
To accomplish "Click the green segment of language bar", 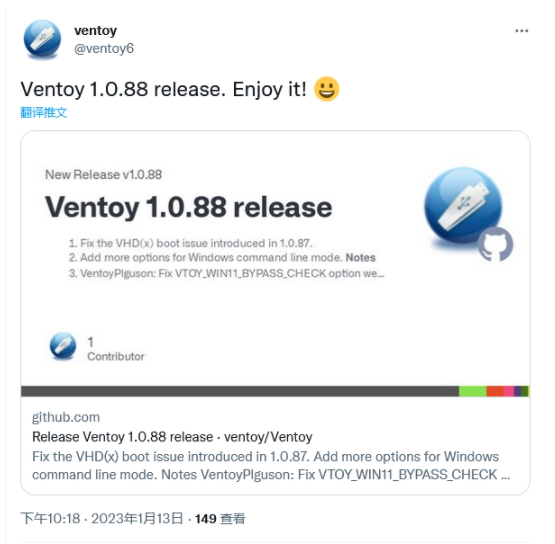I will point(473,391).
